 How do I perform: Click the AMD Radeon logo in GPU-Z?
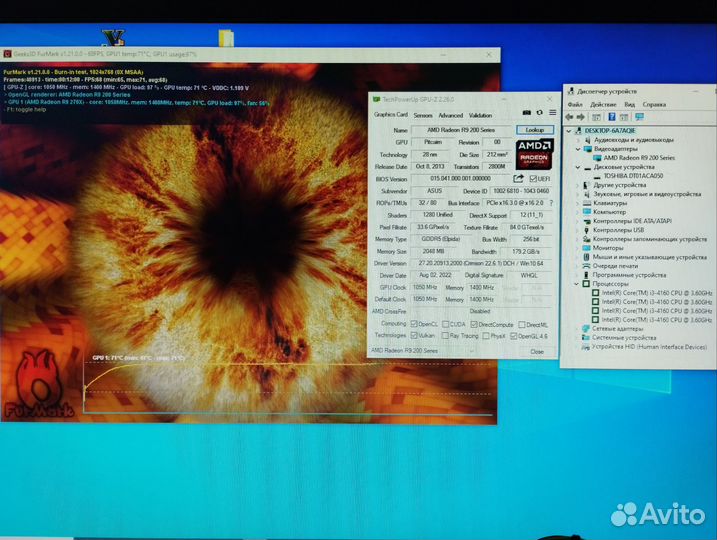535,154
